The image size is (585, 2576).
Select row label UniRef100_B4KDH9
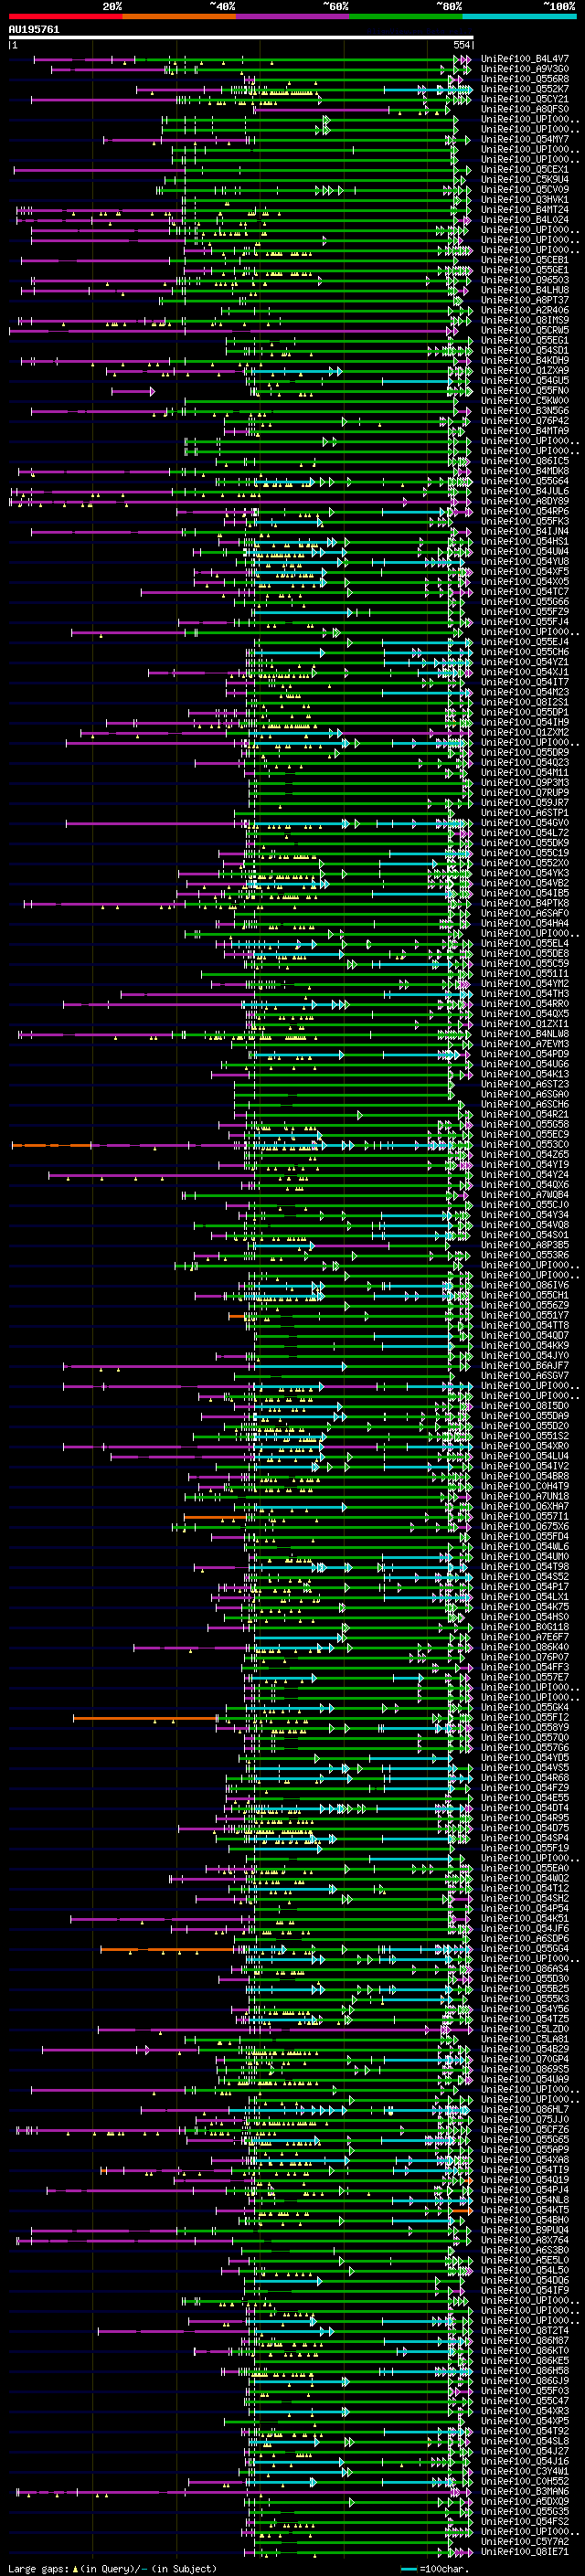coord(525,361)
